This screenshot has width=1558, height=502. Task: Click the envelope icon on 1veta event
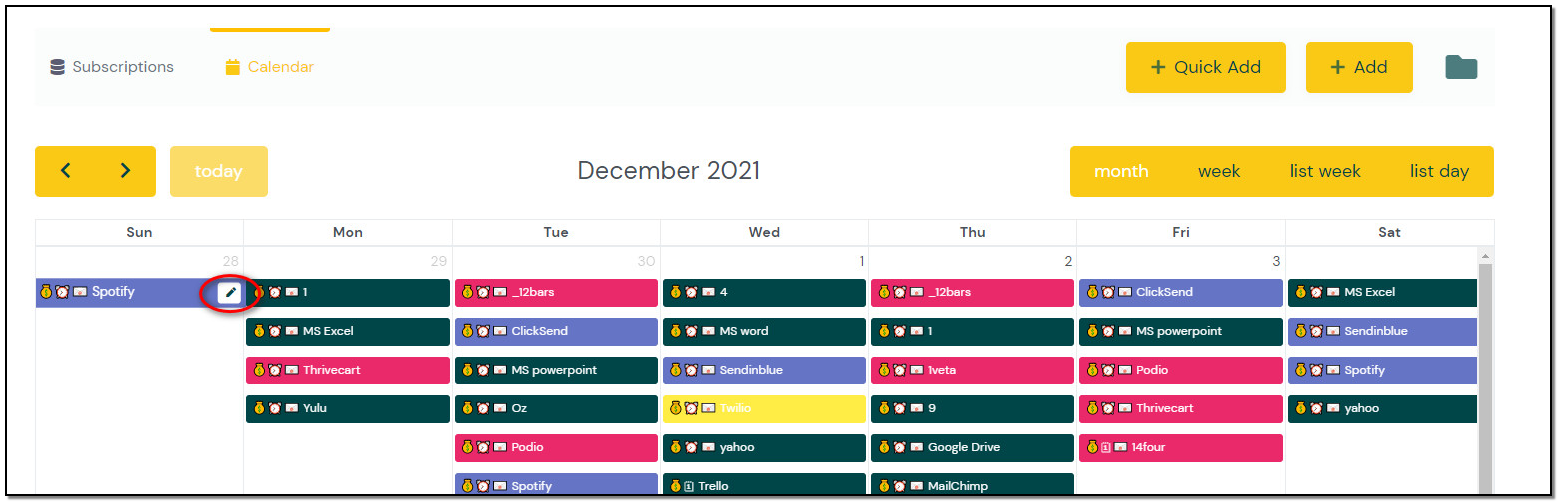tap(916, 370)
